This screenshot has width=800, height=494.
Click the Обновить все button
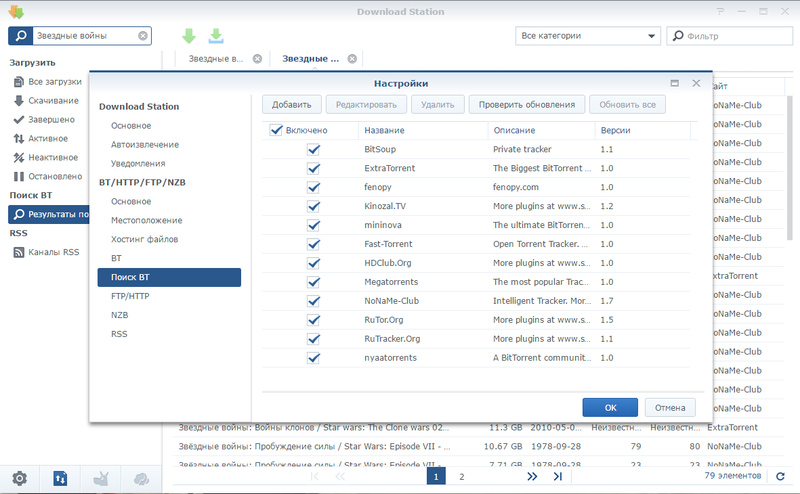pos(627,105)
